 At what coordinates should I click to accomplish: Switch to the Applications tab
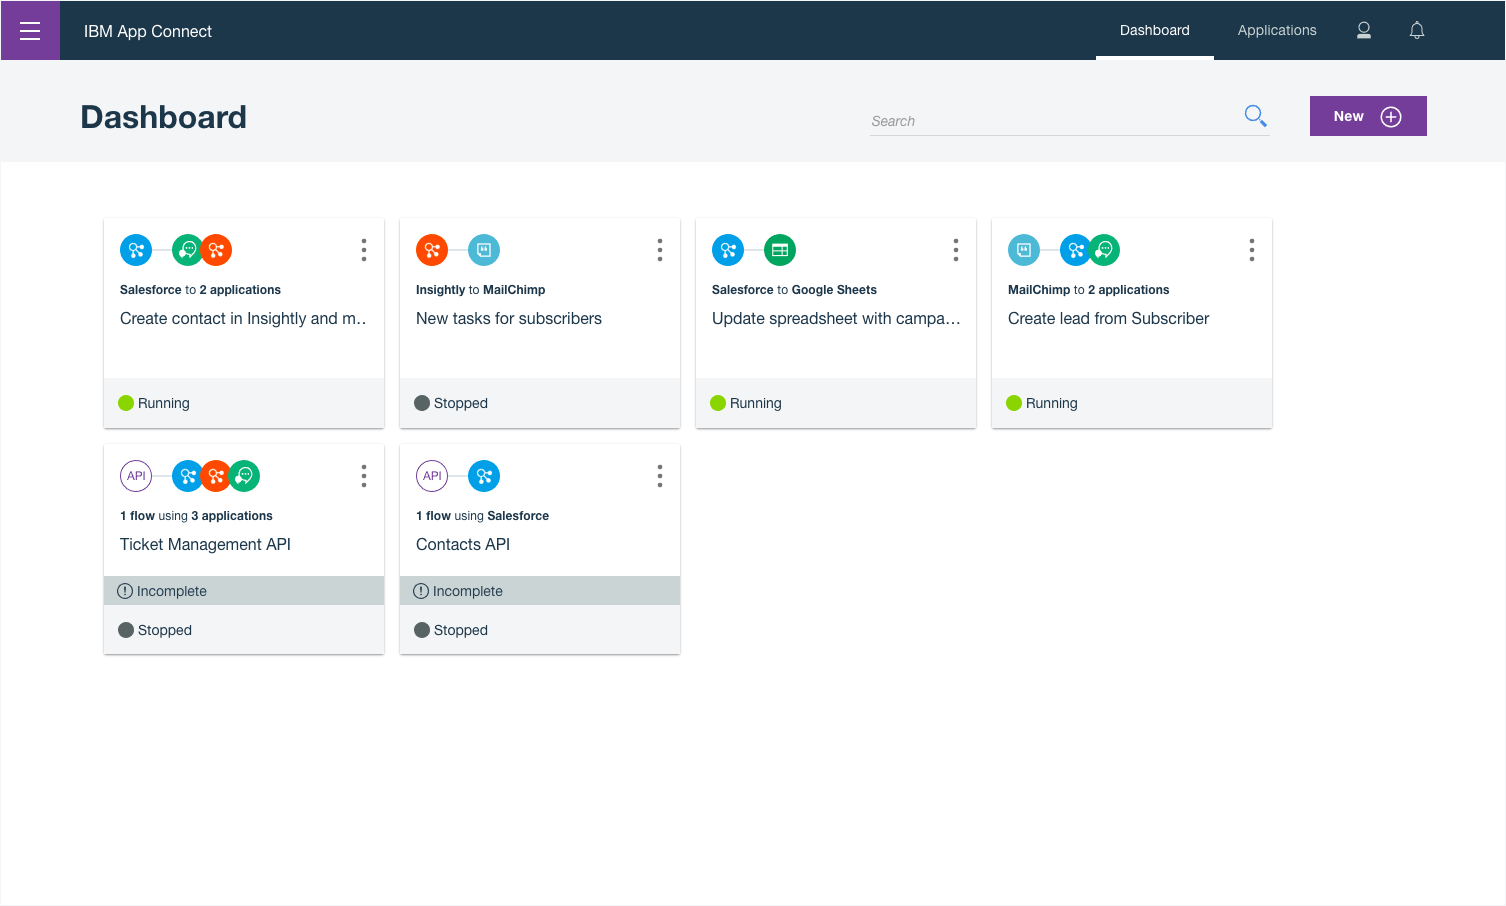pos(1276,30)
